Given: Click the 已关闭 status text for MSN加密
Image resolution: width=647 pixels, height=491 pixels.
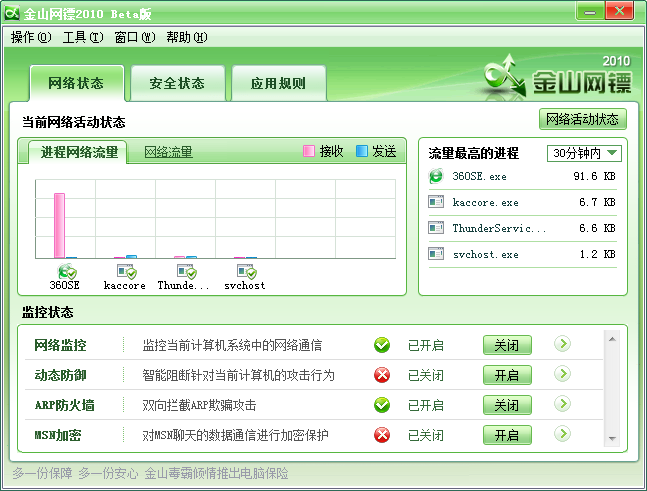Looking at the screenshot, I should [425, 435].
